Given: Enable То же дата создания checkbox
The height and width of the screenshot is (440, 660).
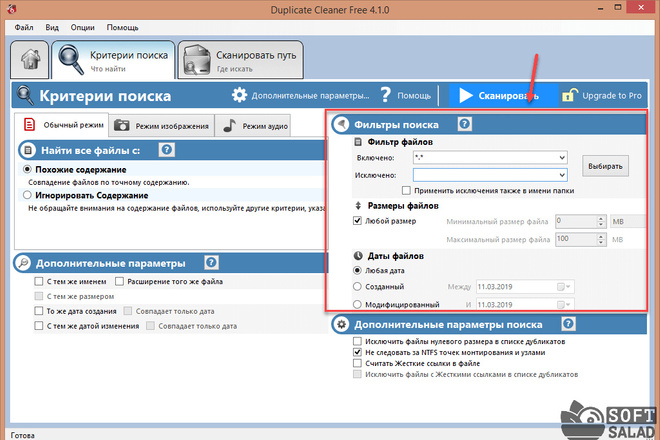Looking at the screenshot, I should pos(39,311).
